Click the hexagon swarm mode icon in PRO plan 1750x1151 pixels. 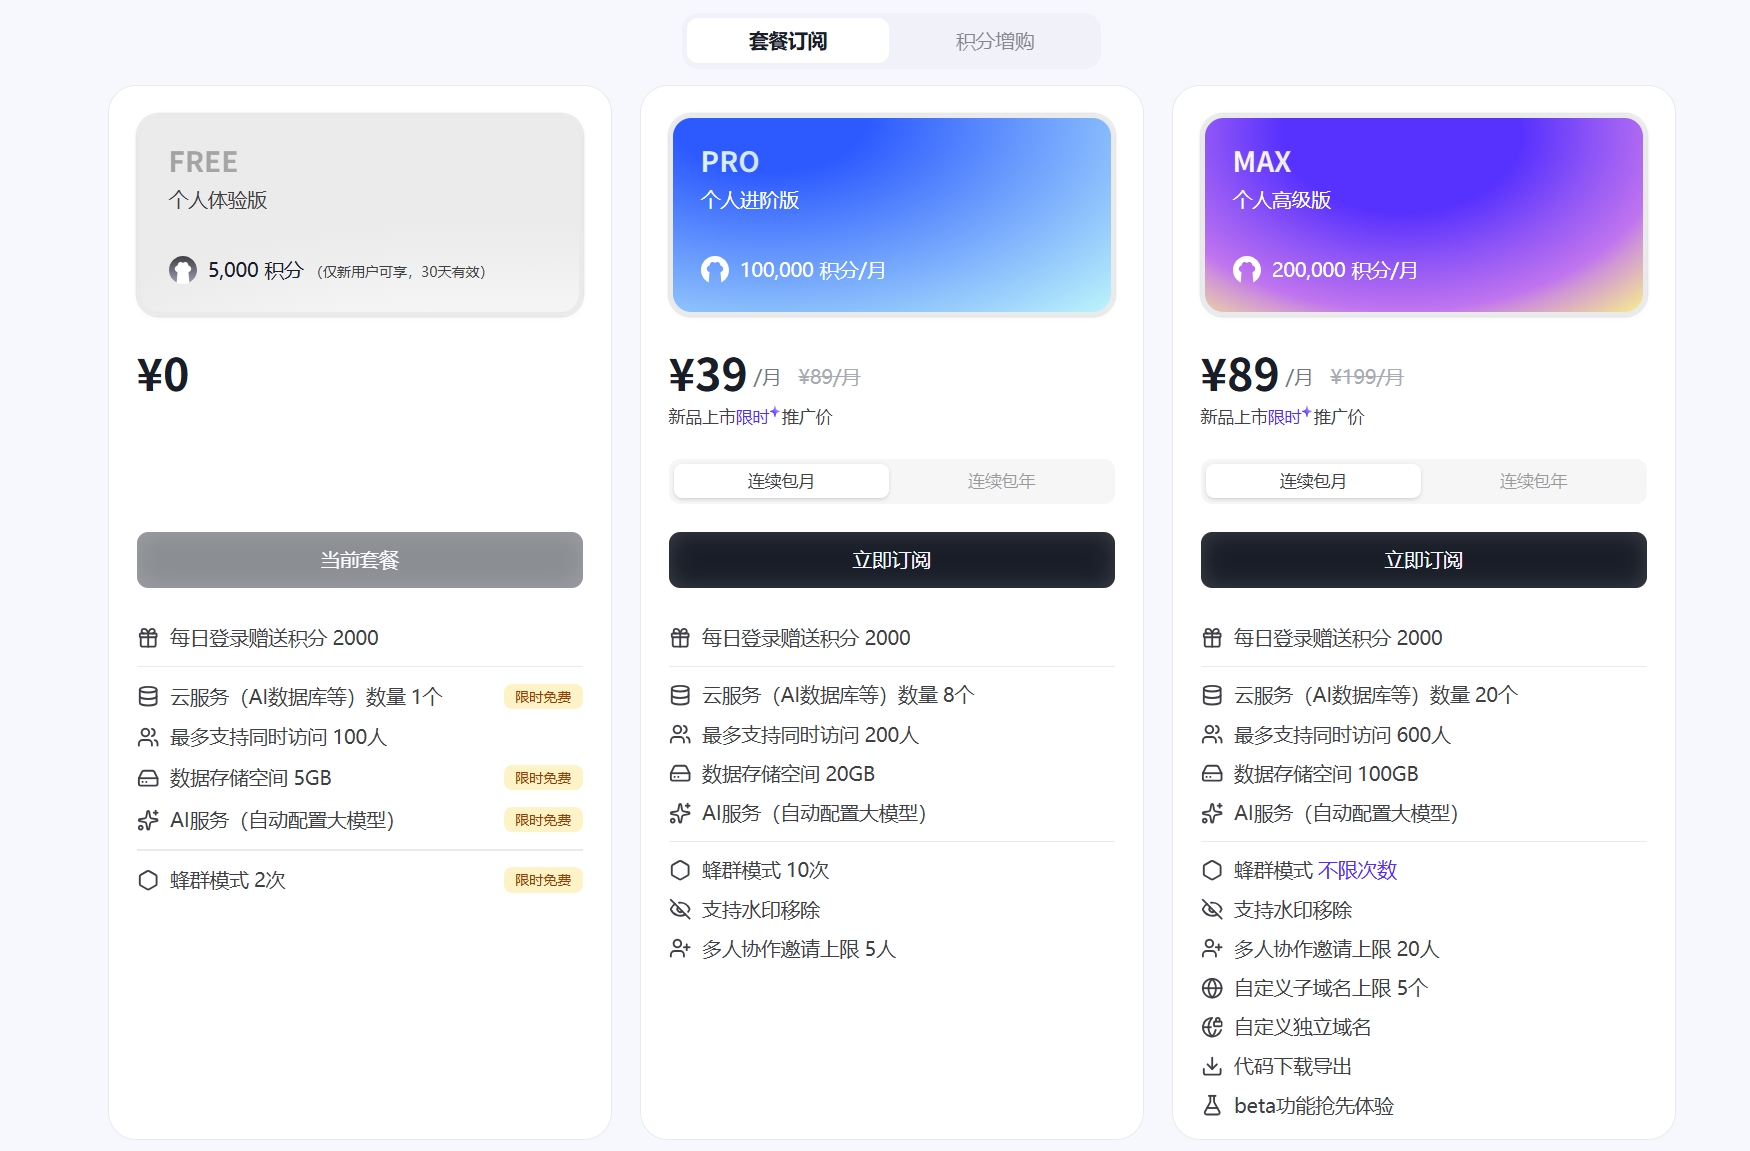(679, 870)
